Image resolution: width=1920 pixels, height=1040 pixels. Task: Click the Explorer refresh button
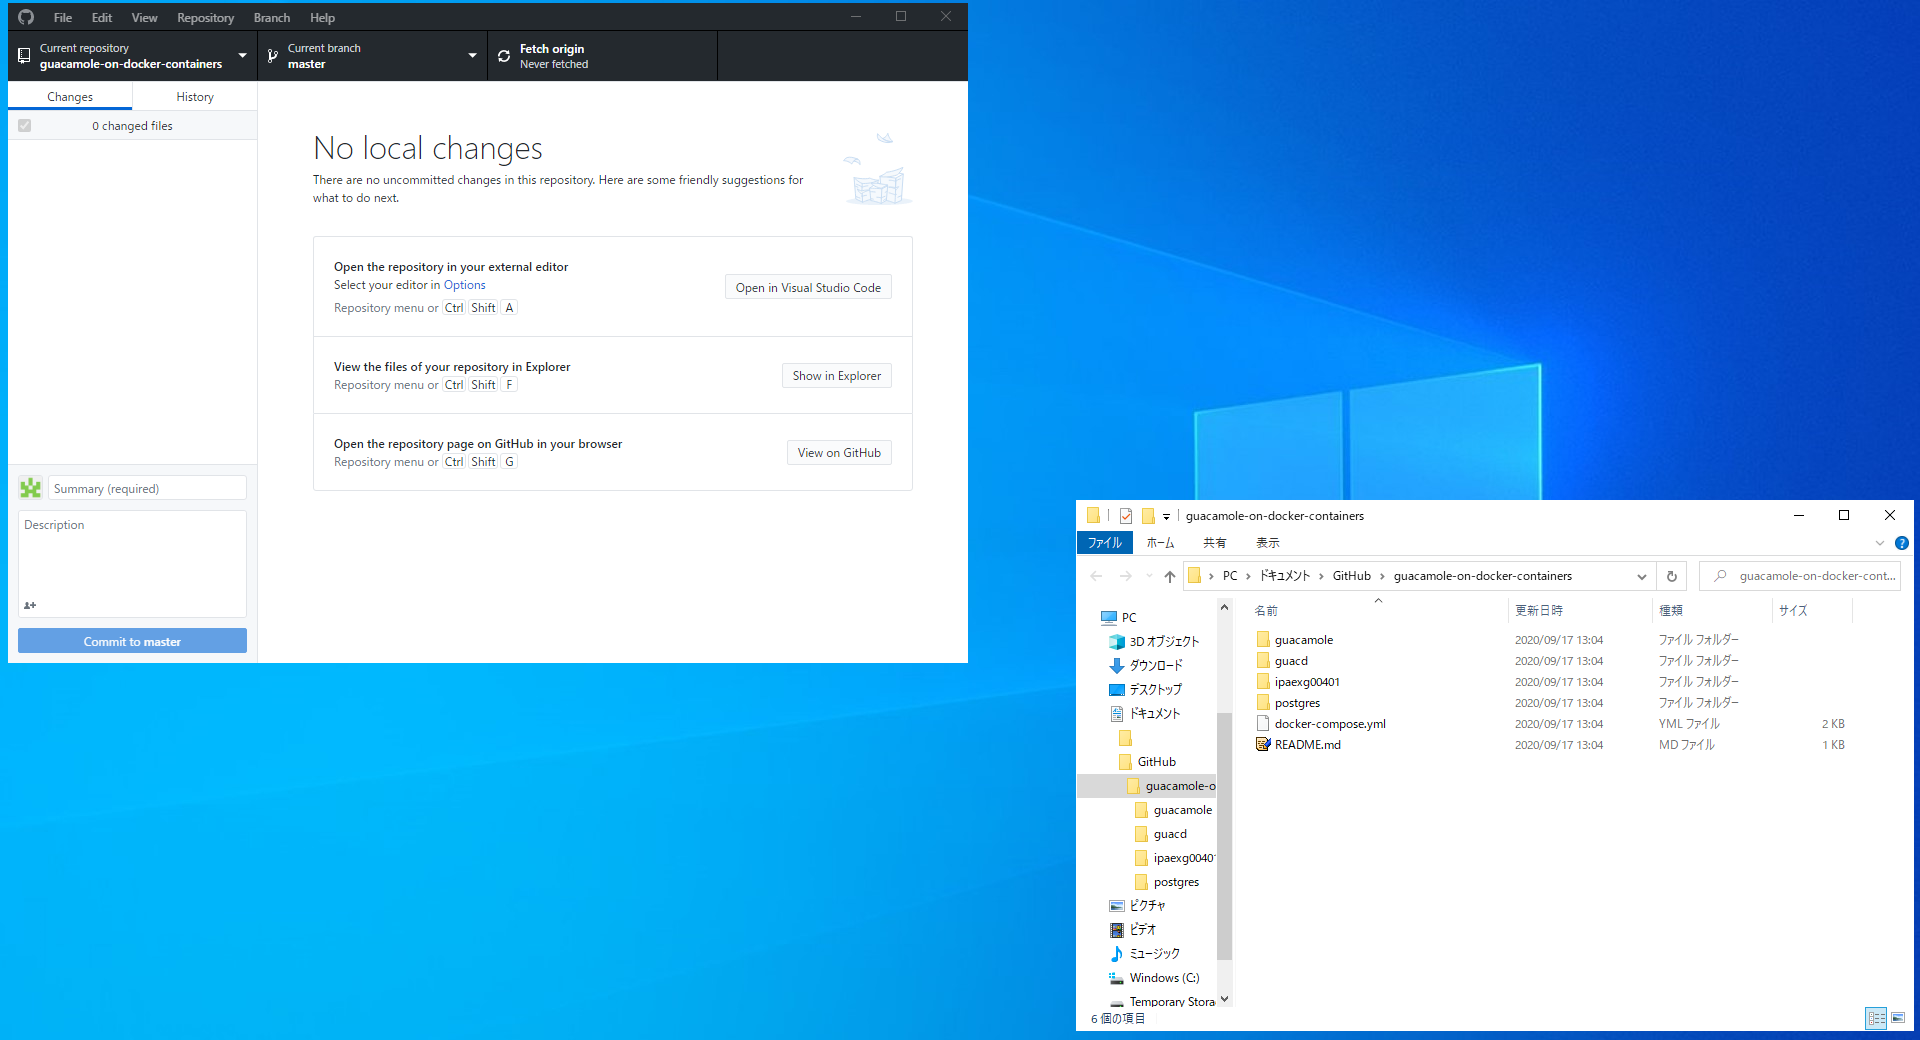pos(1672,576)
